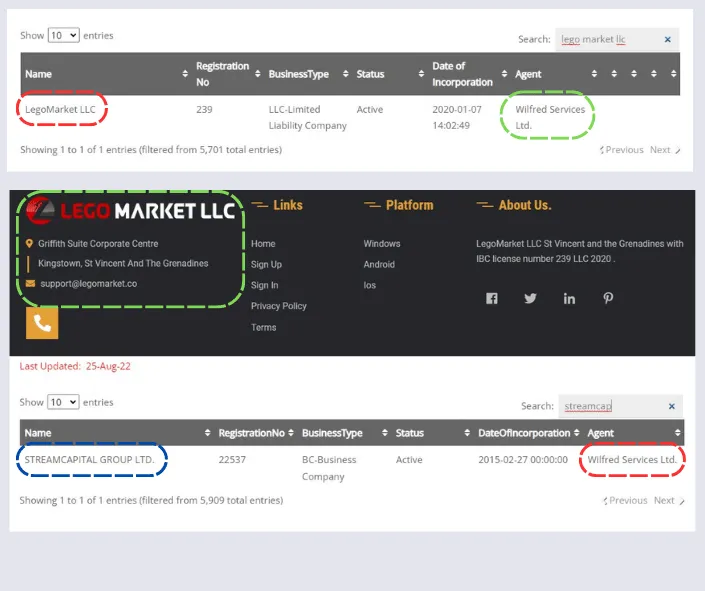Select registration number 22537 cell

[x=232, y=460]
